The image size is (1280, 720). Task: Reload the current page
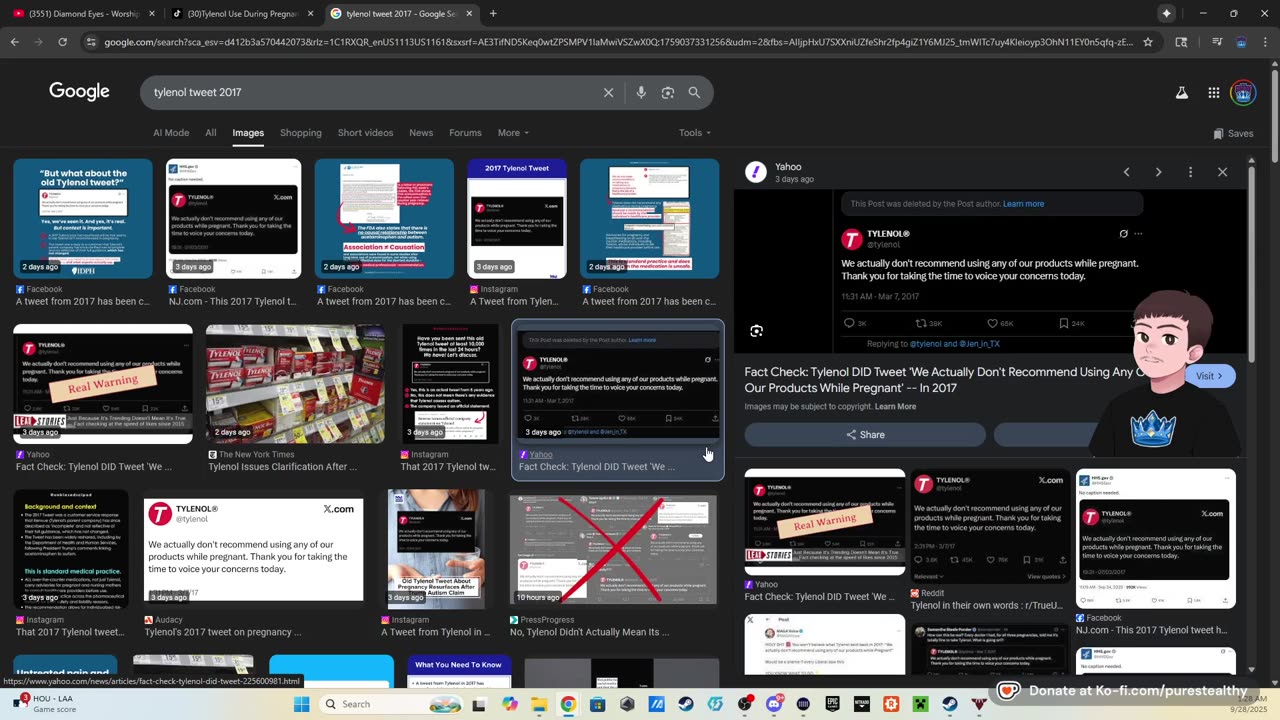coord(62,42)
